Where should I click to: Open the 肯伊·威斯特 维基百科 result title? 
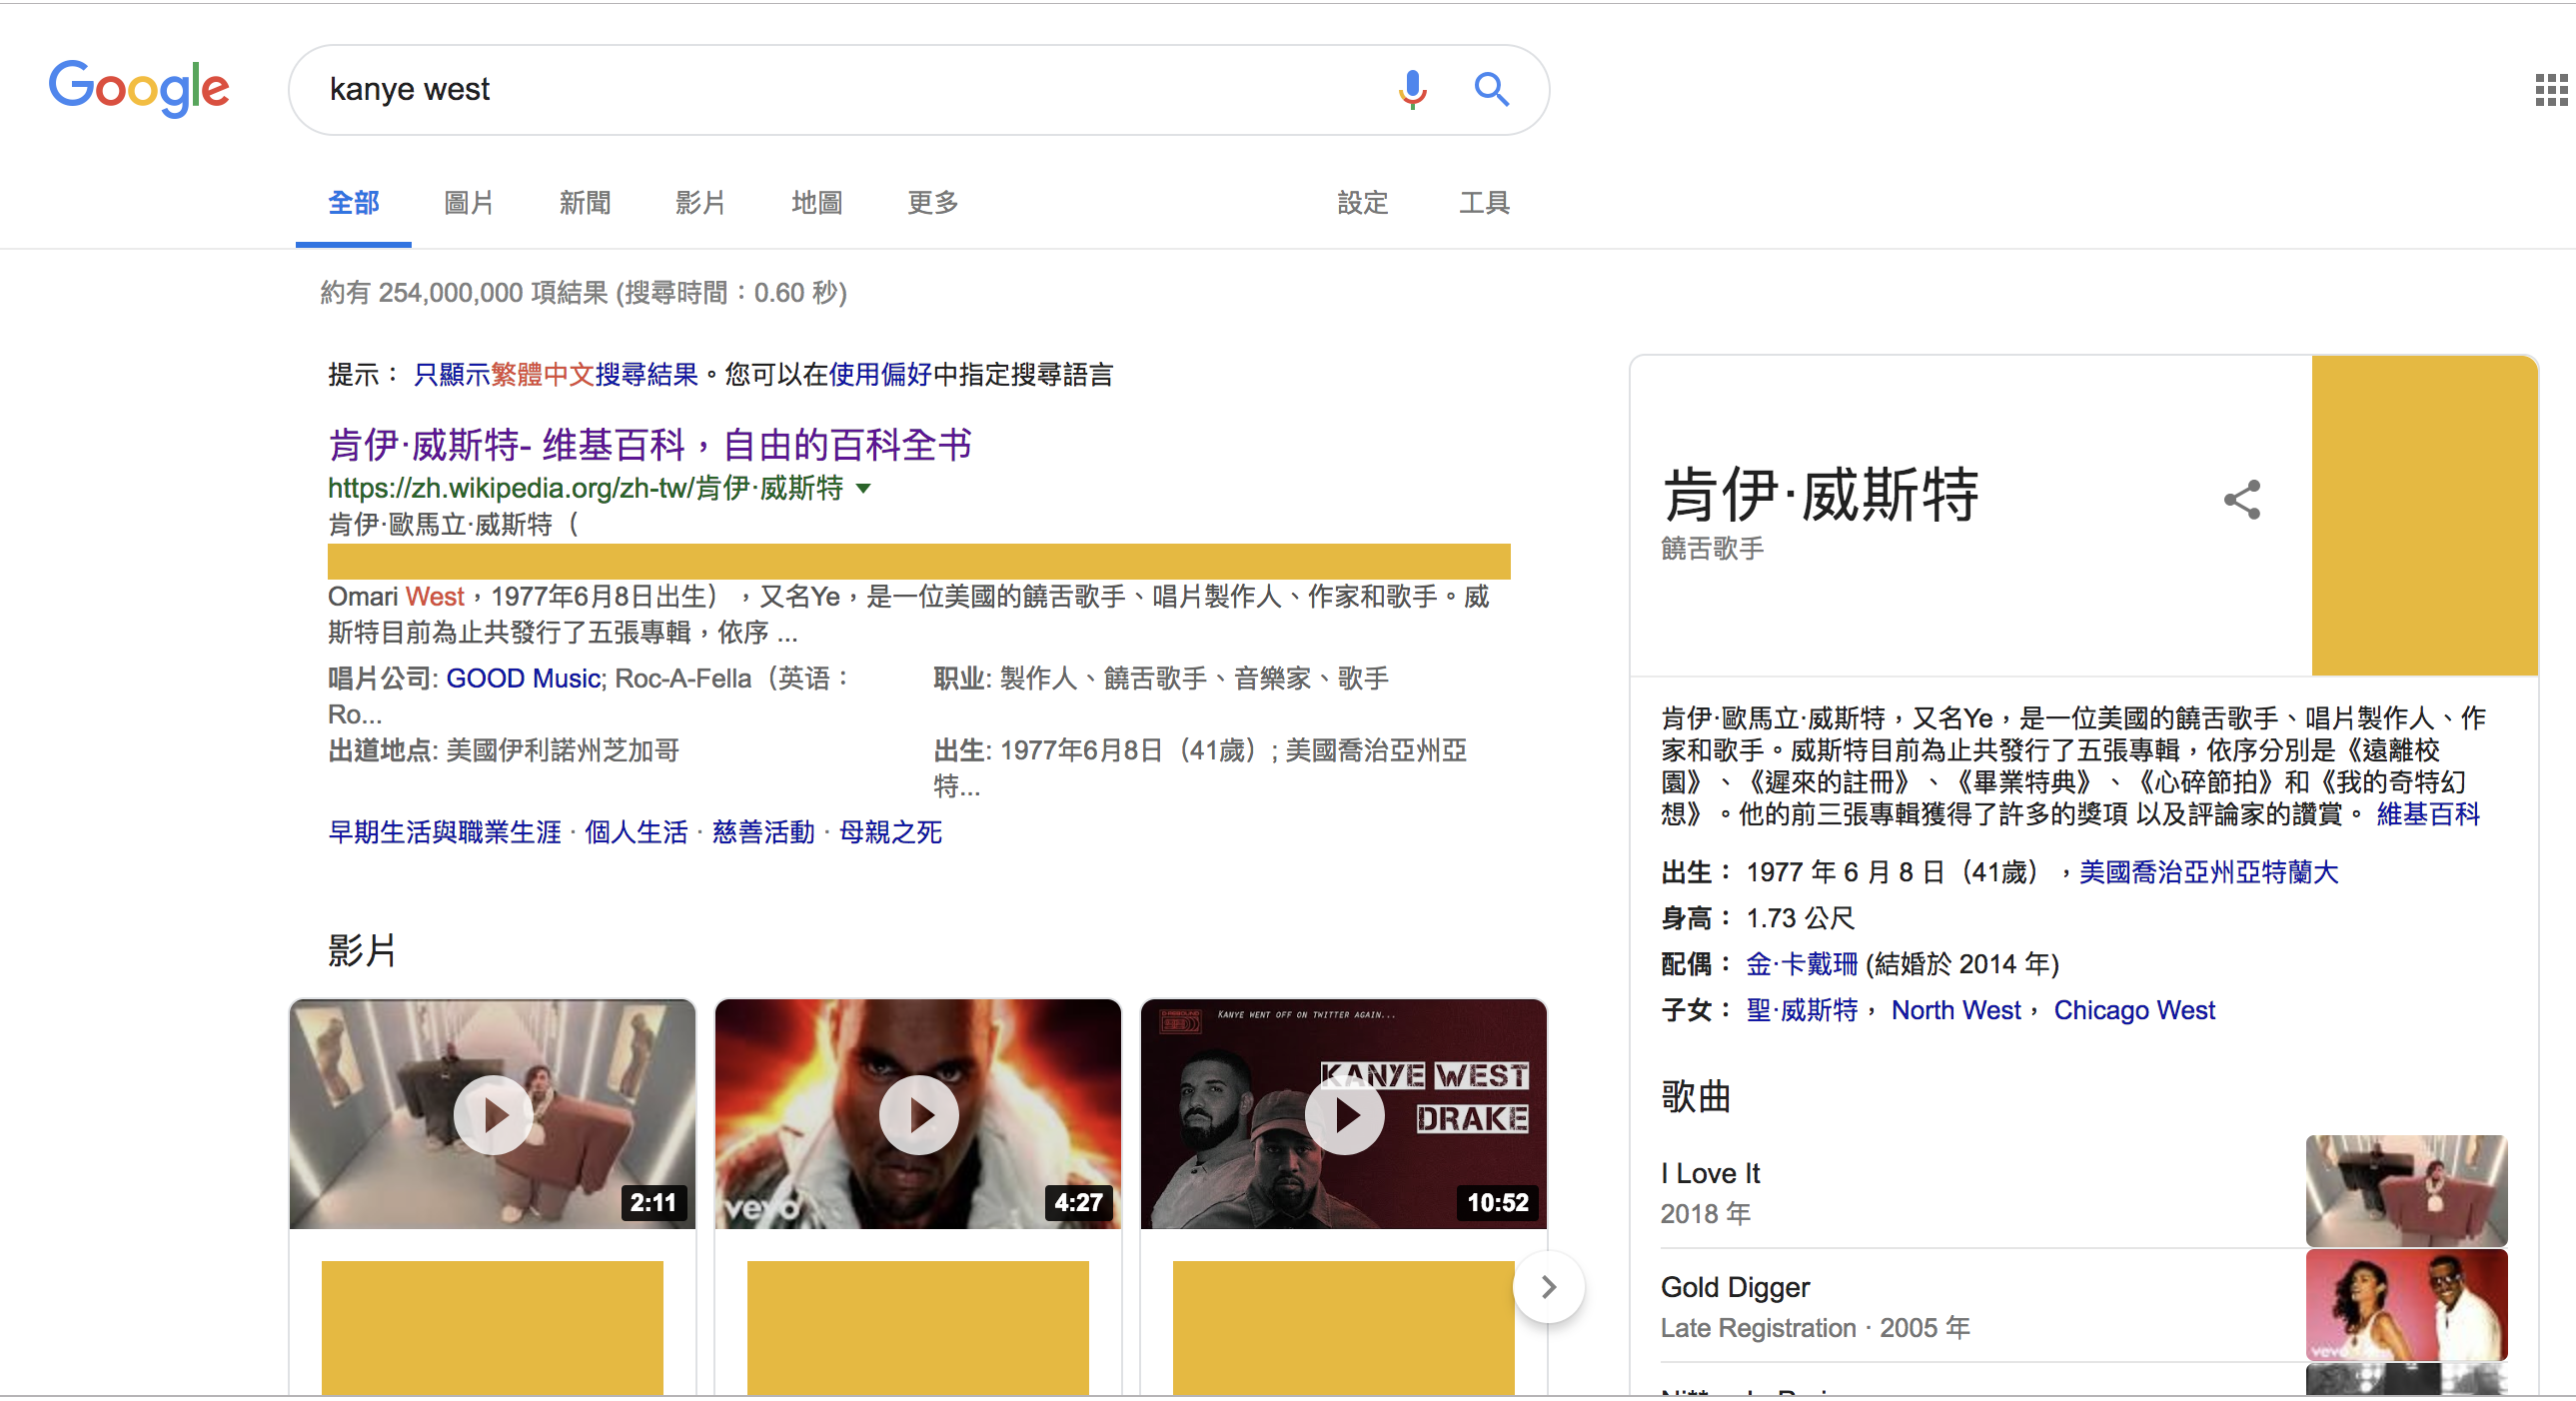[650, 444]
